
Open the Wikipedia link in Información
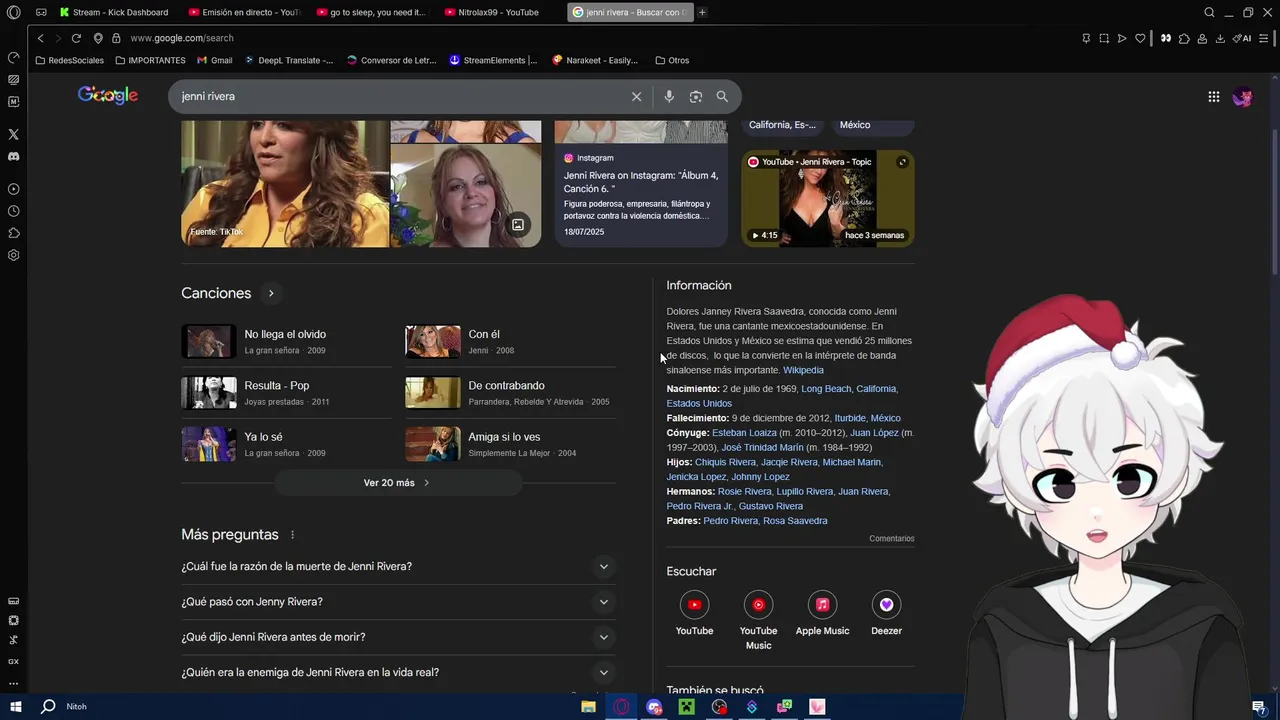pyautogui.click(x=803, y=370)
